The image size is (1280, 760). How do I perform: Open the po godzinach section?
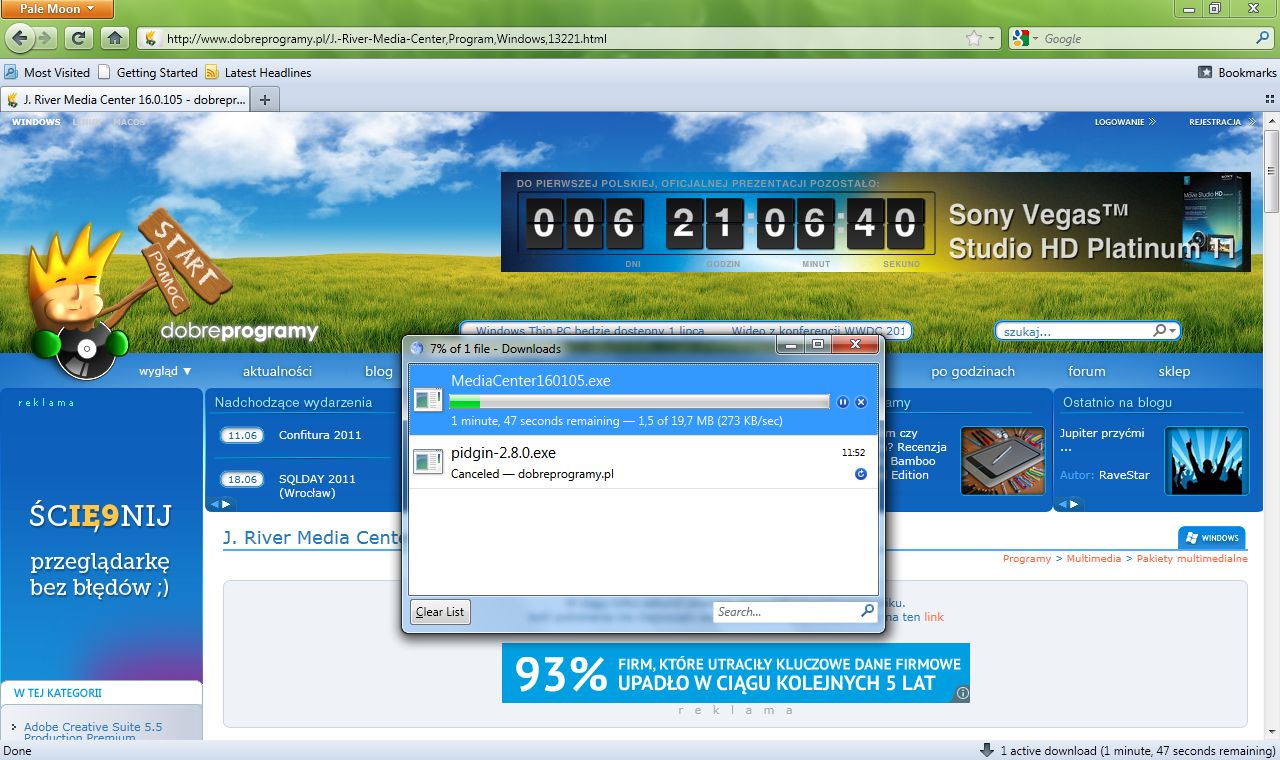(x=973, y=371)
